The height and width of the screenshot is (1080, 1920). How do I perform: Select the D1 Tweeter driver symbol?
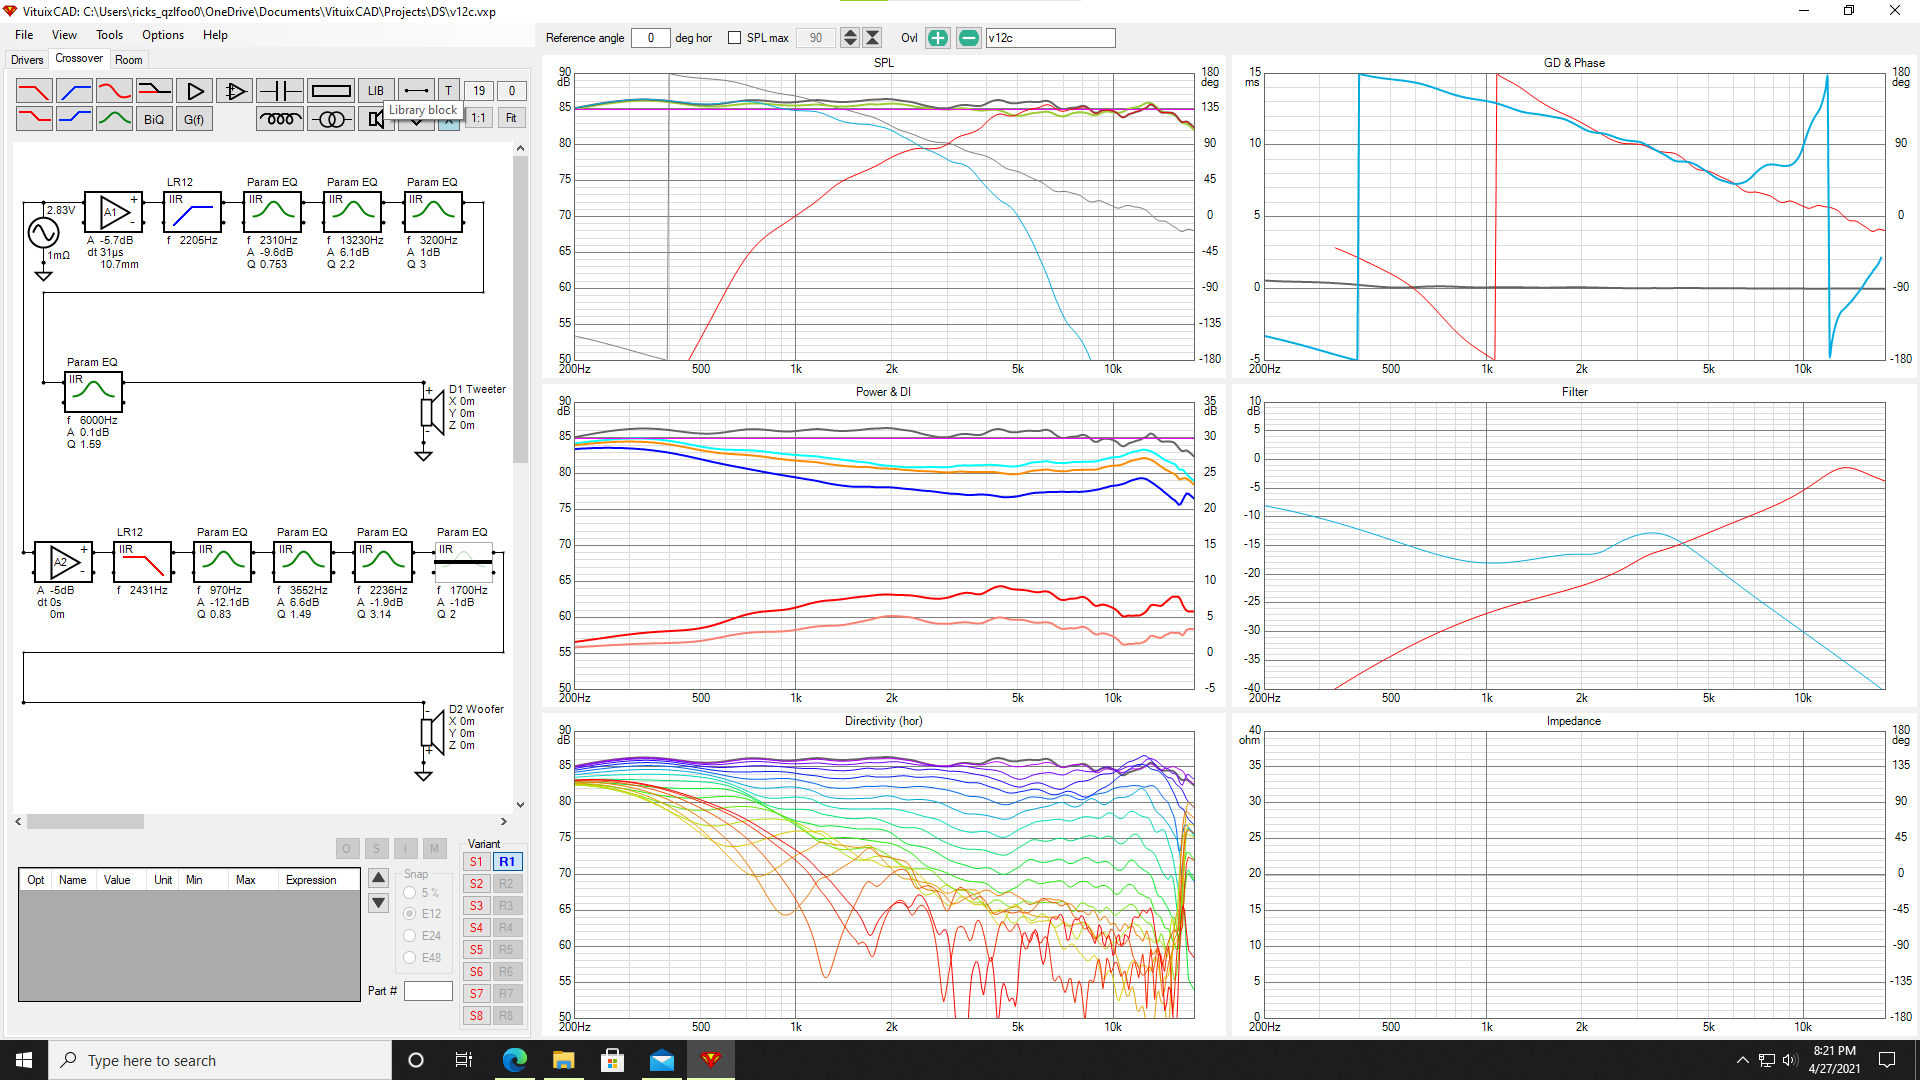(x=432, y=412)
